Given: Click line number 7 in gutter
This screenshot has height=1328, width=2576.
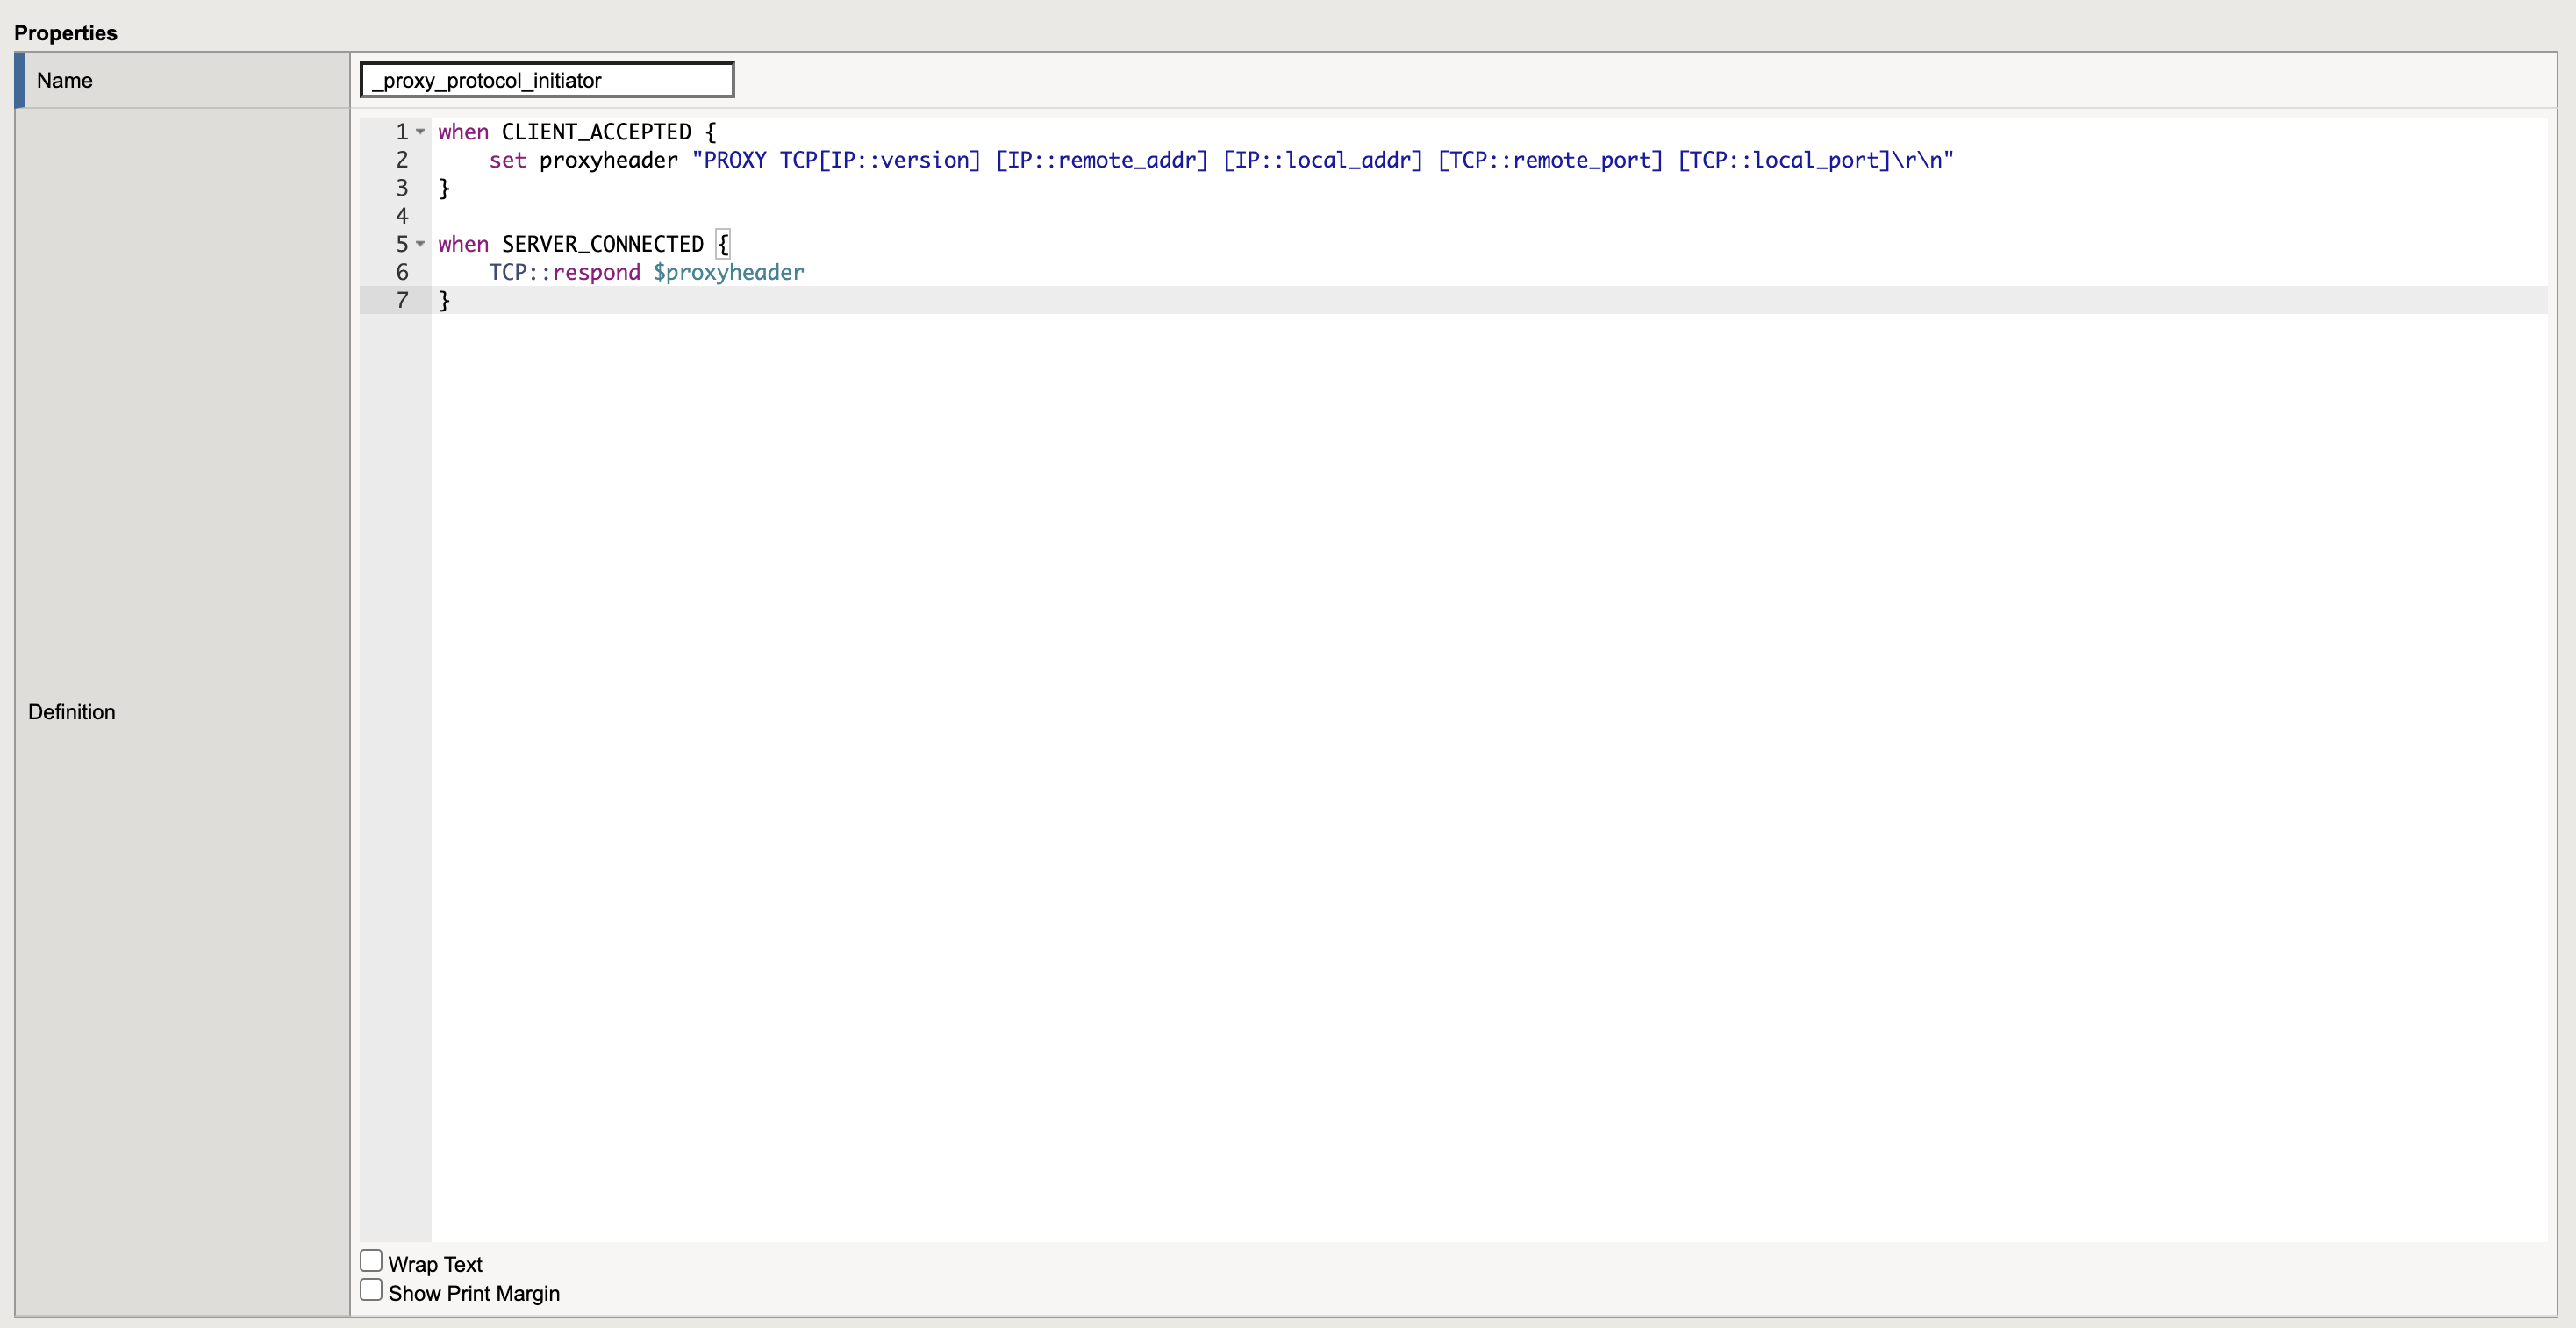Looking at the screenshot, I should pos(402,300).
